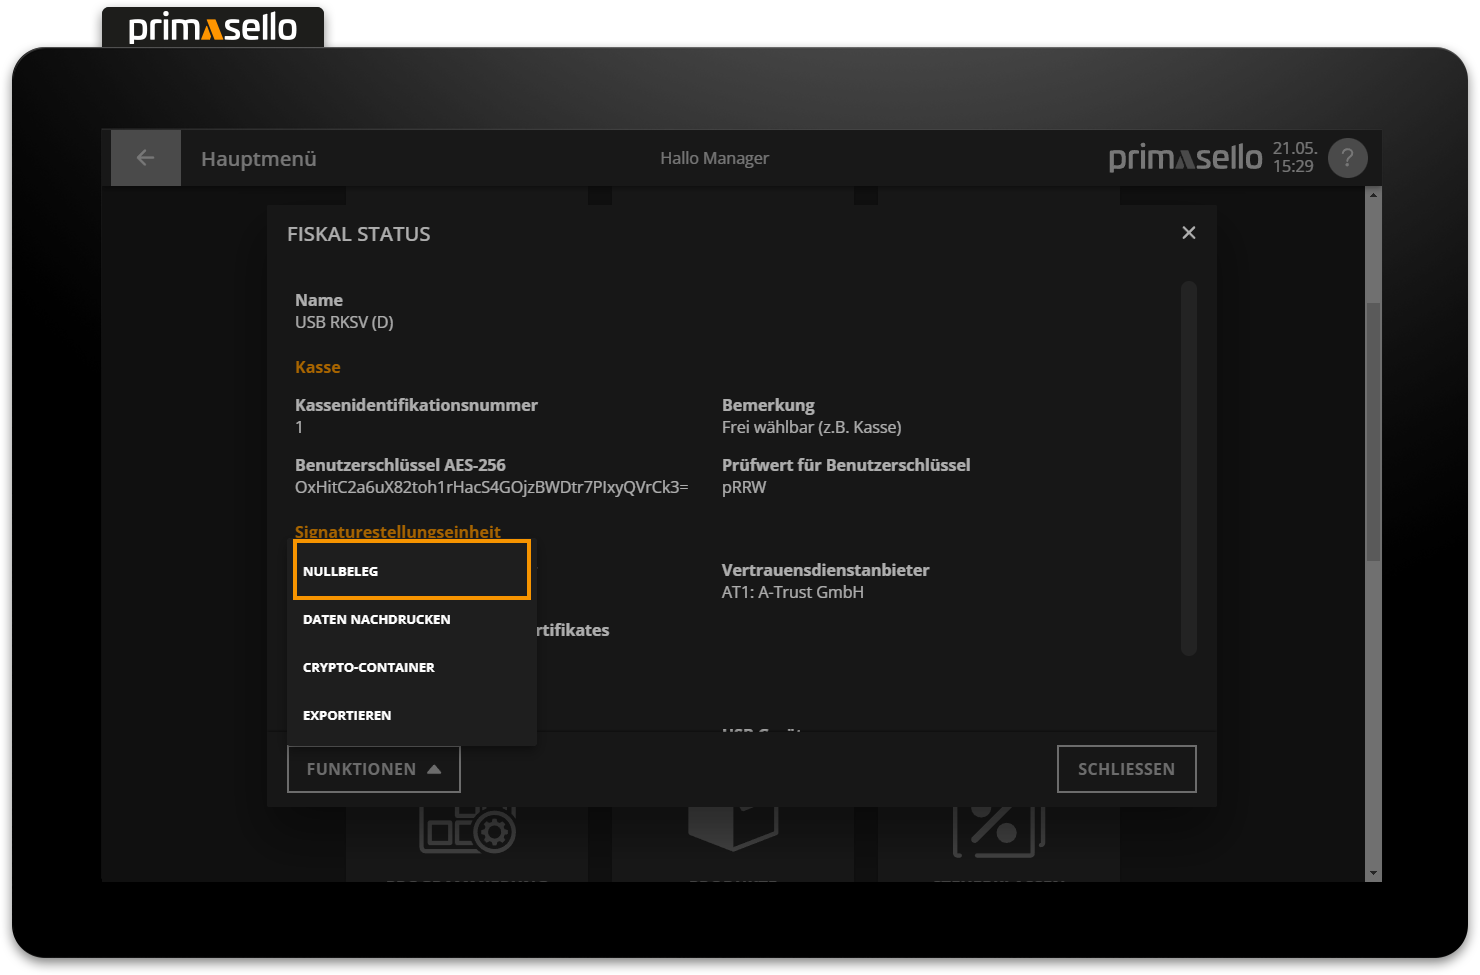Image resolution: width=1480 pixels, height=975 pixels.
Task: Collapse the Funktionen dropdown
Action: (x=373, y=769)
